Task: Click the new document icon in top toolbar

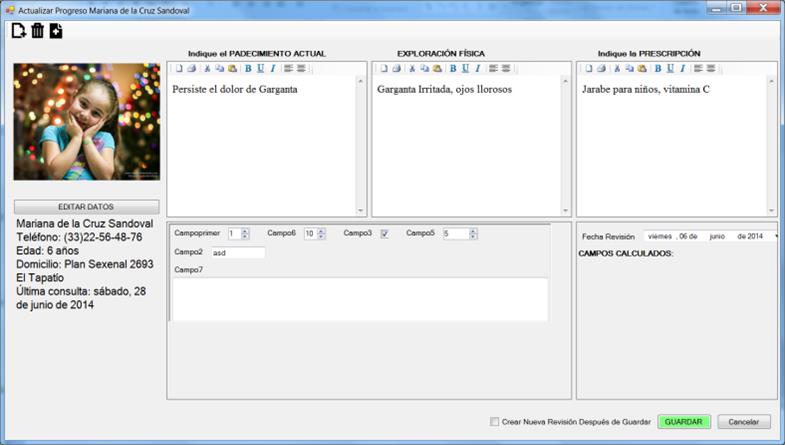Action: [18, 31]
